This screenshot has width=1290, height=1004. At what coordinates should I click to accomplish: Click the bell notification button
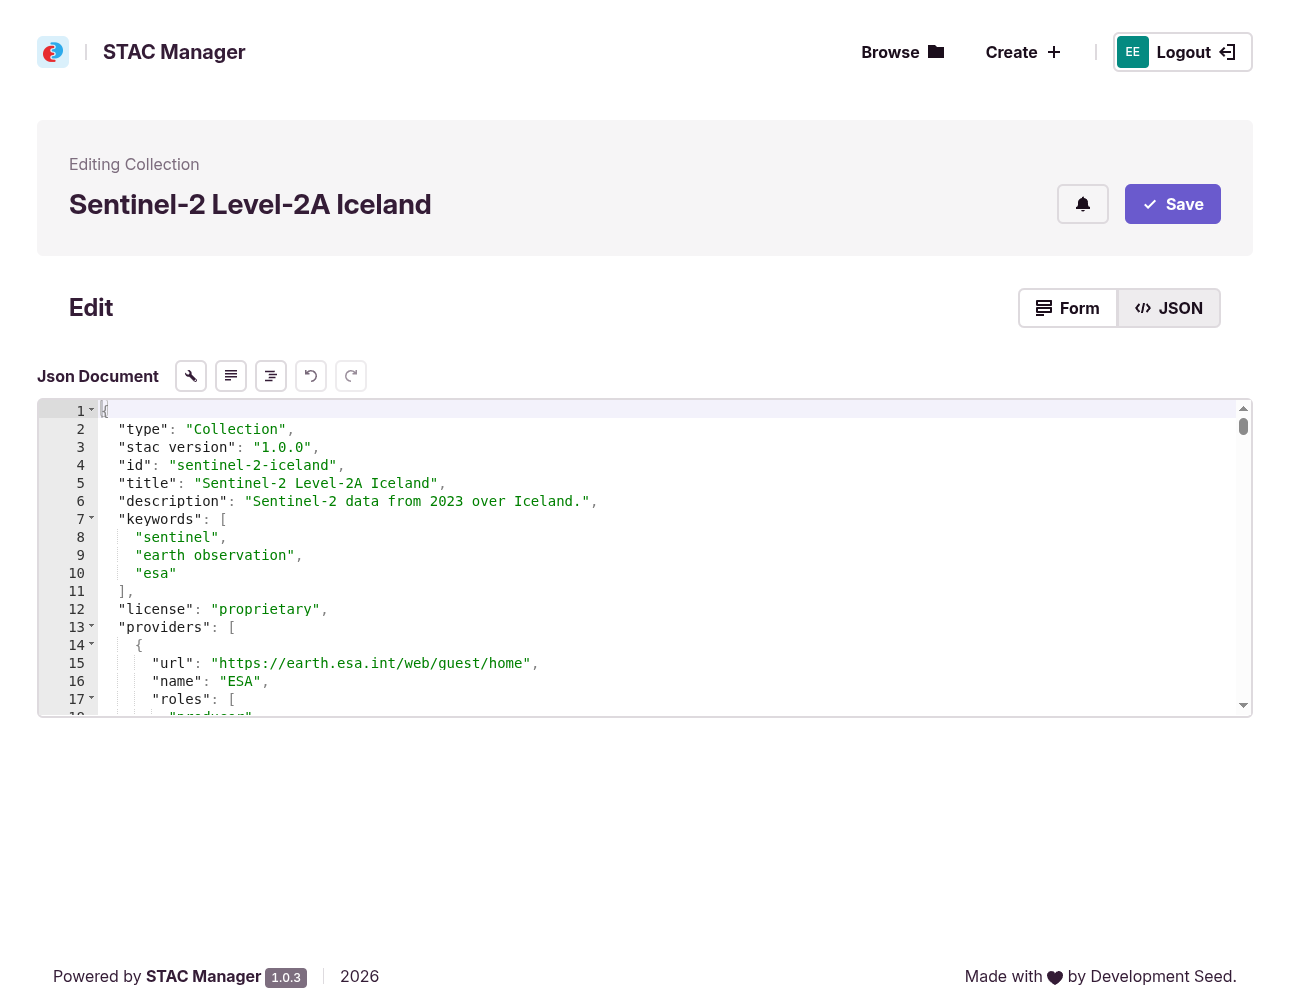pos(1083,204)
